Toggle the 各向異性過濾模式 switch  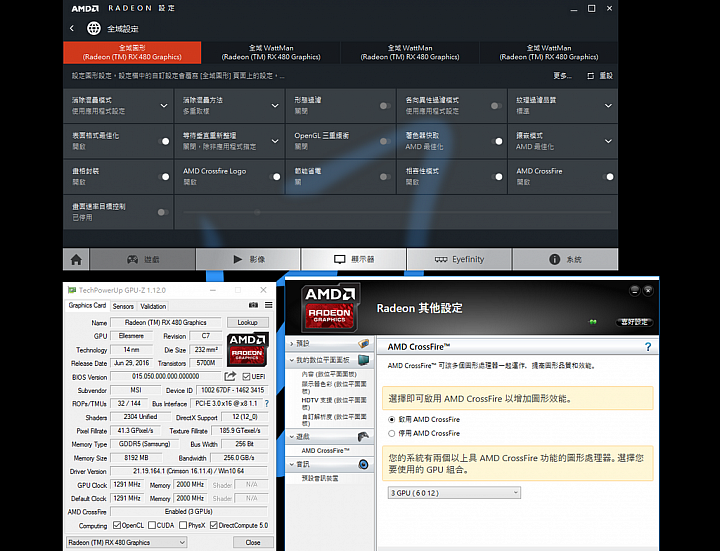[496, 106]
